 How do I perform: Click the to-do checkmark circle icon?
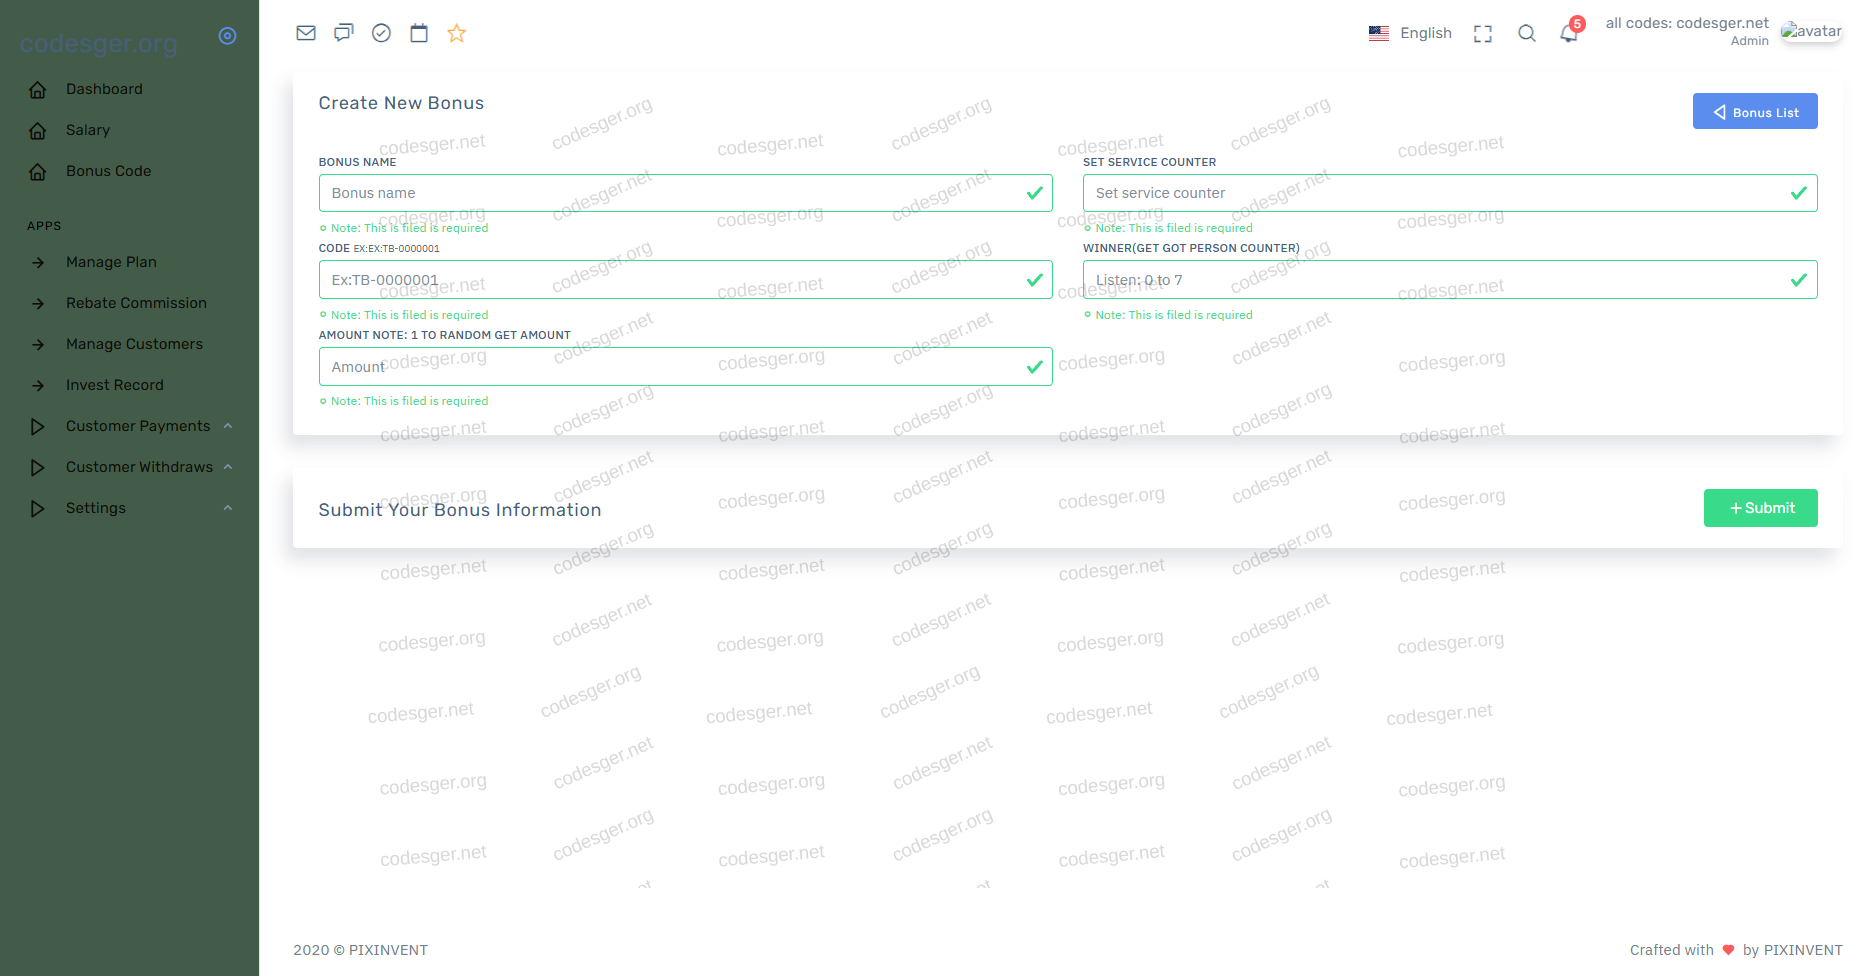(381, 33)
